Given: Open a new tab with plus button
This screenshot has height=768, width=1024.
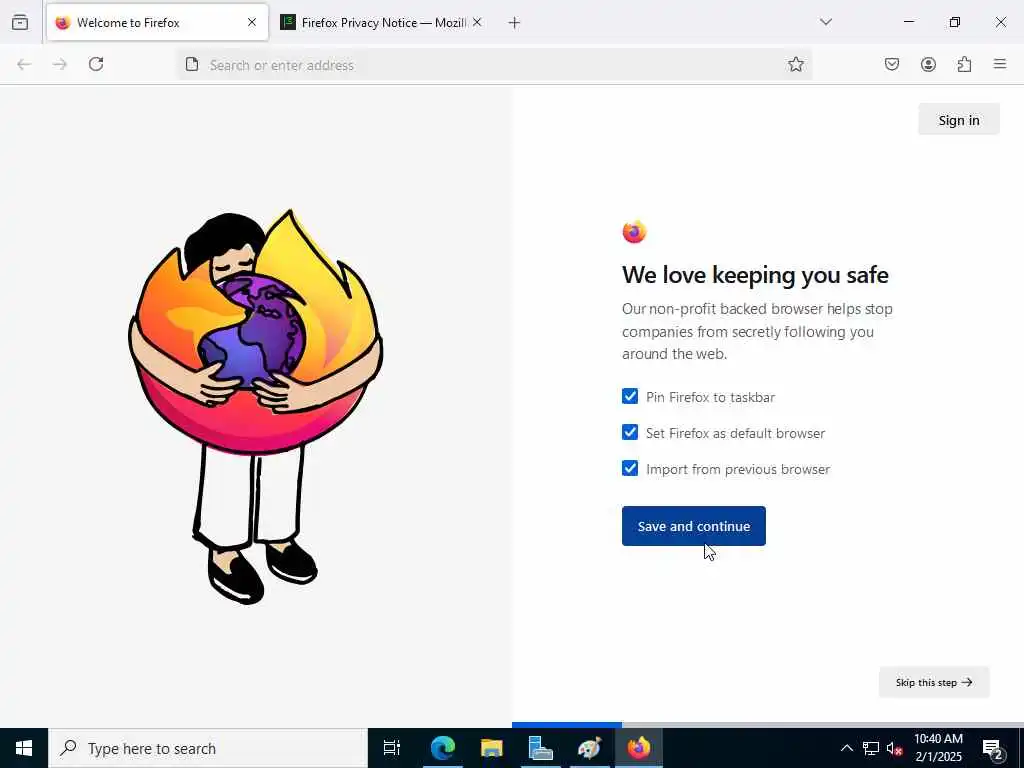Looking at the screenshot, I should tap(514, 23).
